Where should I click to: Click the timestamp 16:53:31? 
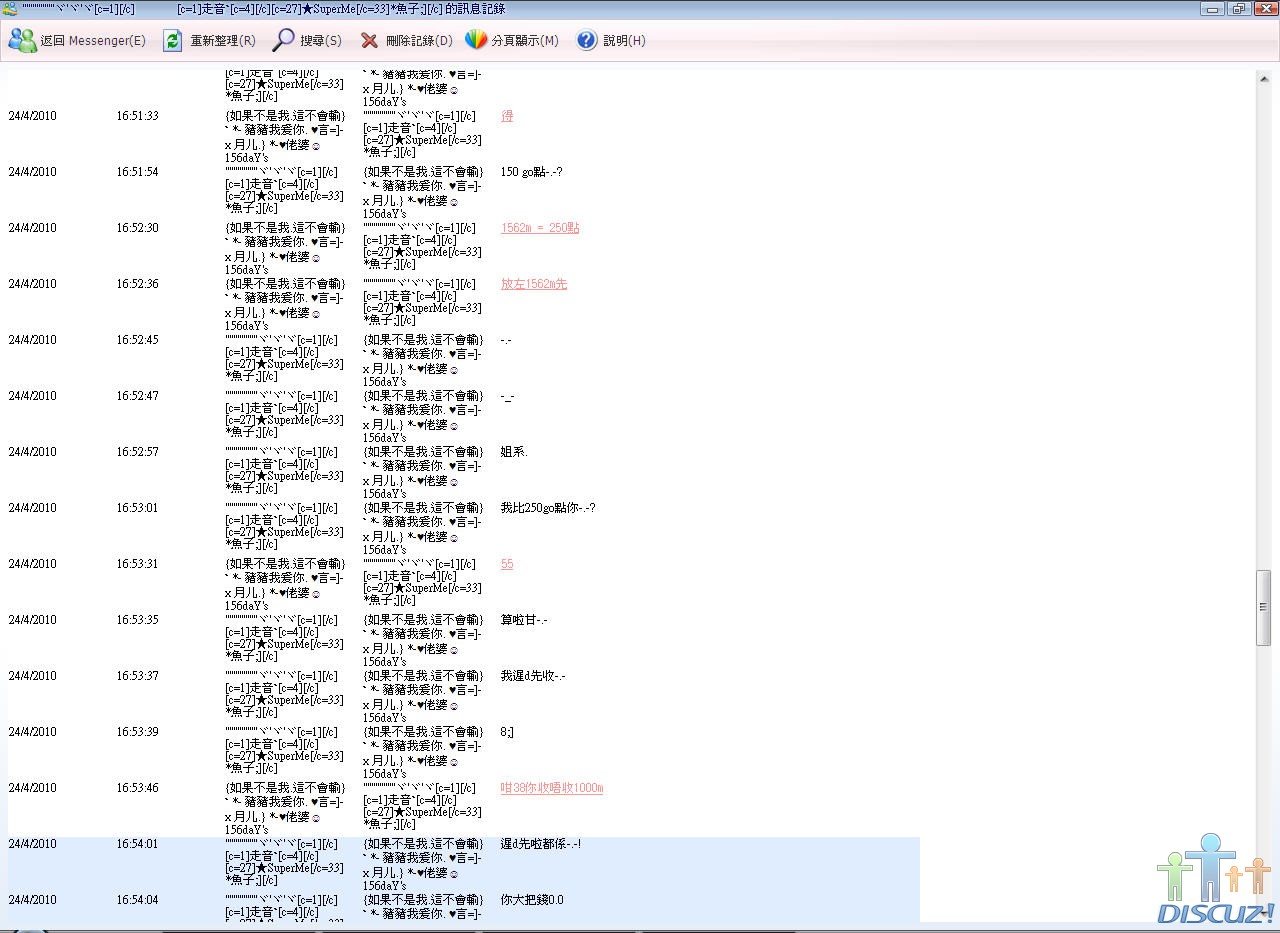click(137, 564)
